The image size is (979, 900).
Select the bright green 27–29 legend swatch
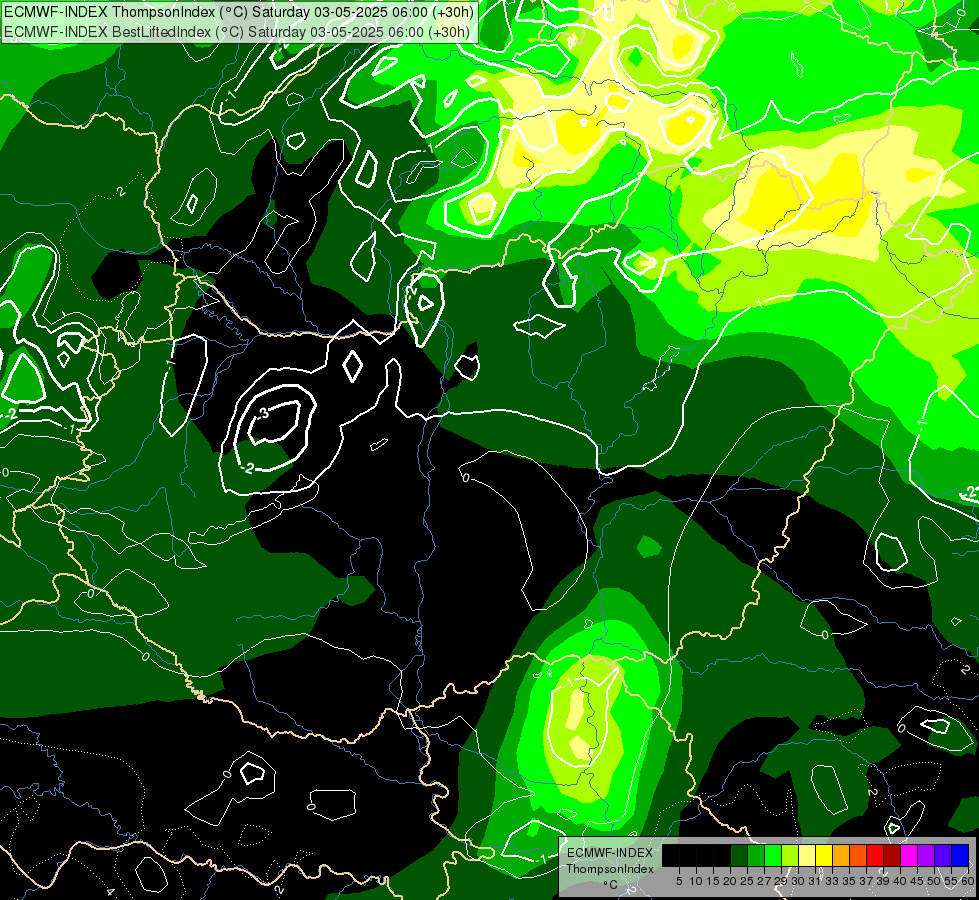click(x=773, y=855)
